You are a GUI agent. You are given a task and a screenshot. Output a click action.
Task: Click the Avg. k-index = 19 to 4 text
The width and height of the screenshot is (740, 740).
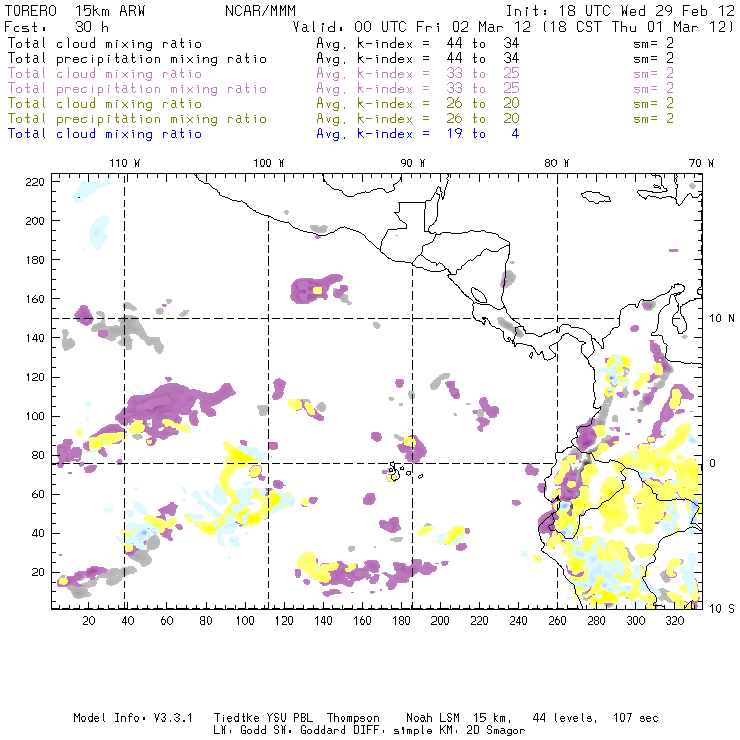[417, 134]
